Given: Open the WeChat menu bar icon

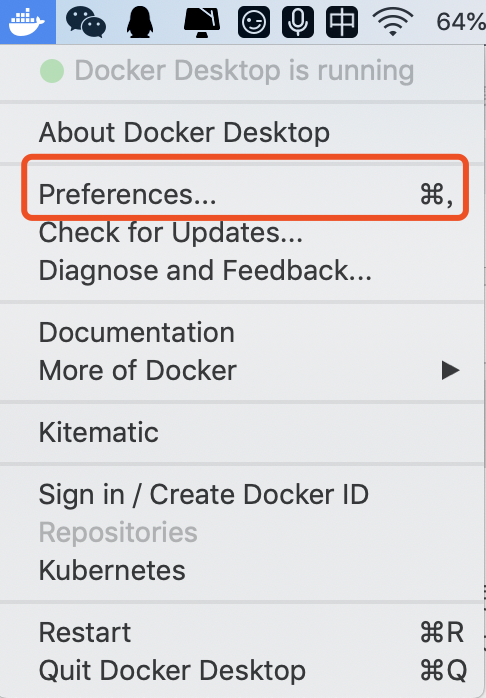Looking at the screenshot, I should [85, 22].
